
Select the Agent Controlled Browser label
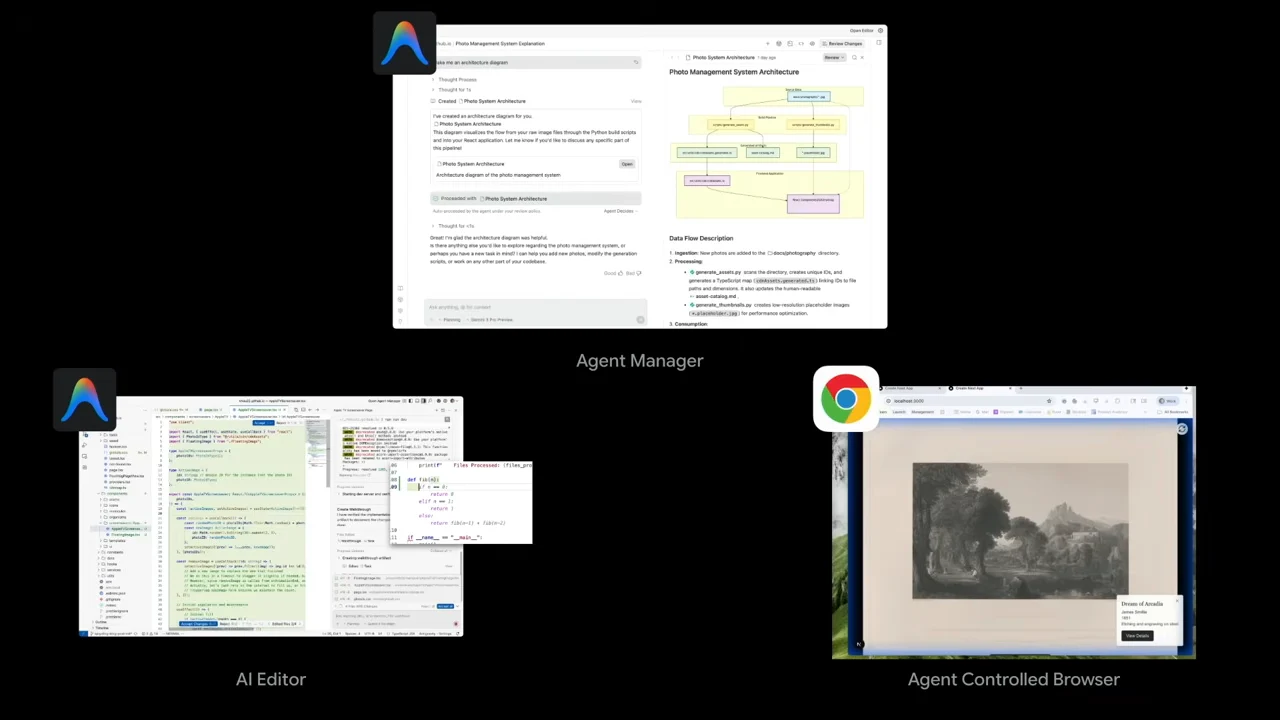point(1014,679)
